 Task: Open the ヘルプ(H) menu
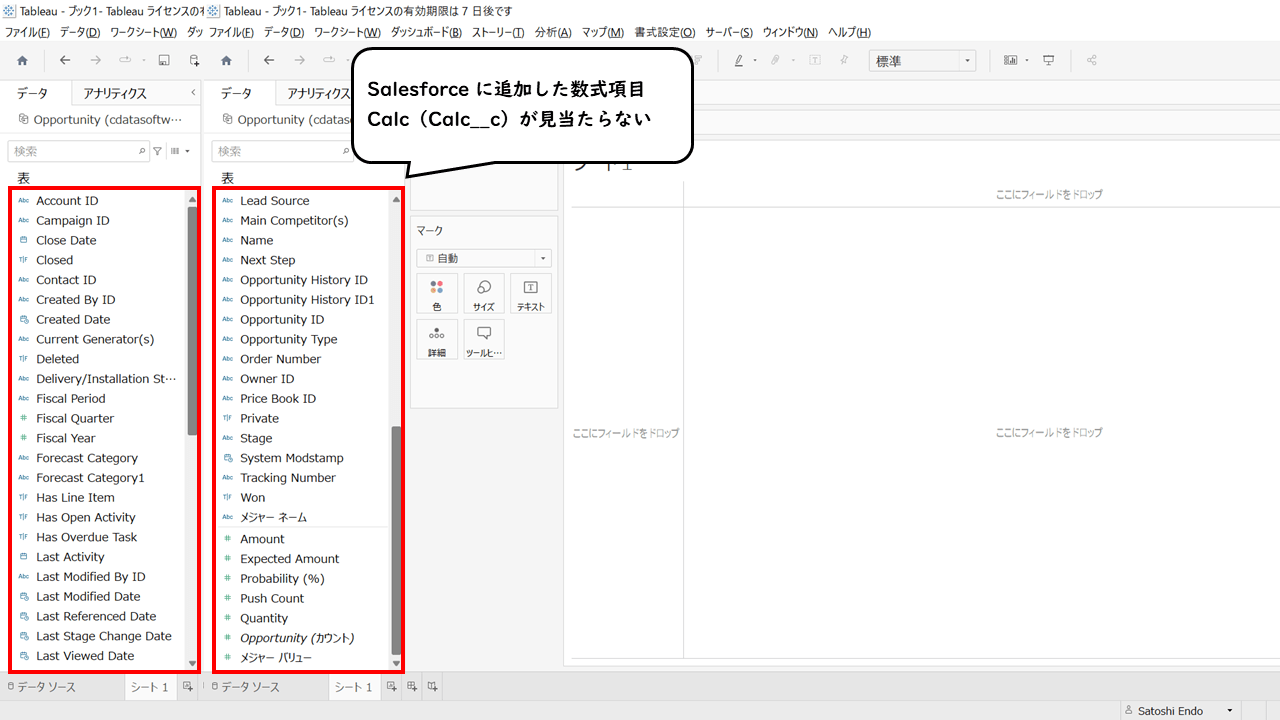click(x=850, y=33)
